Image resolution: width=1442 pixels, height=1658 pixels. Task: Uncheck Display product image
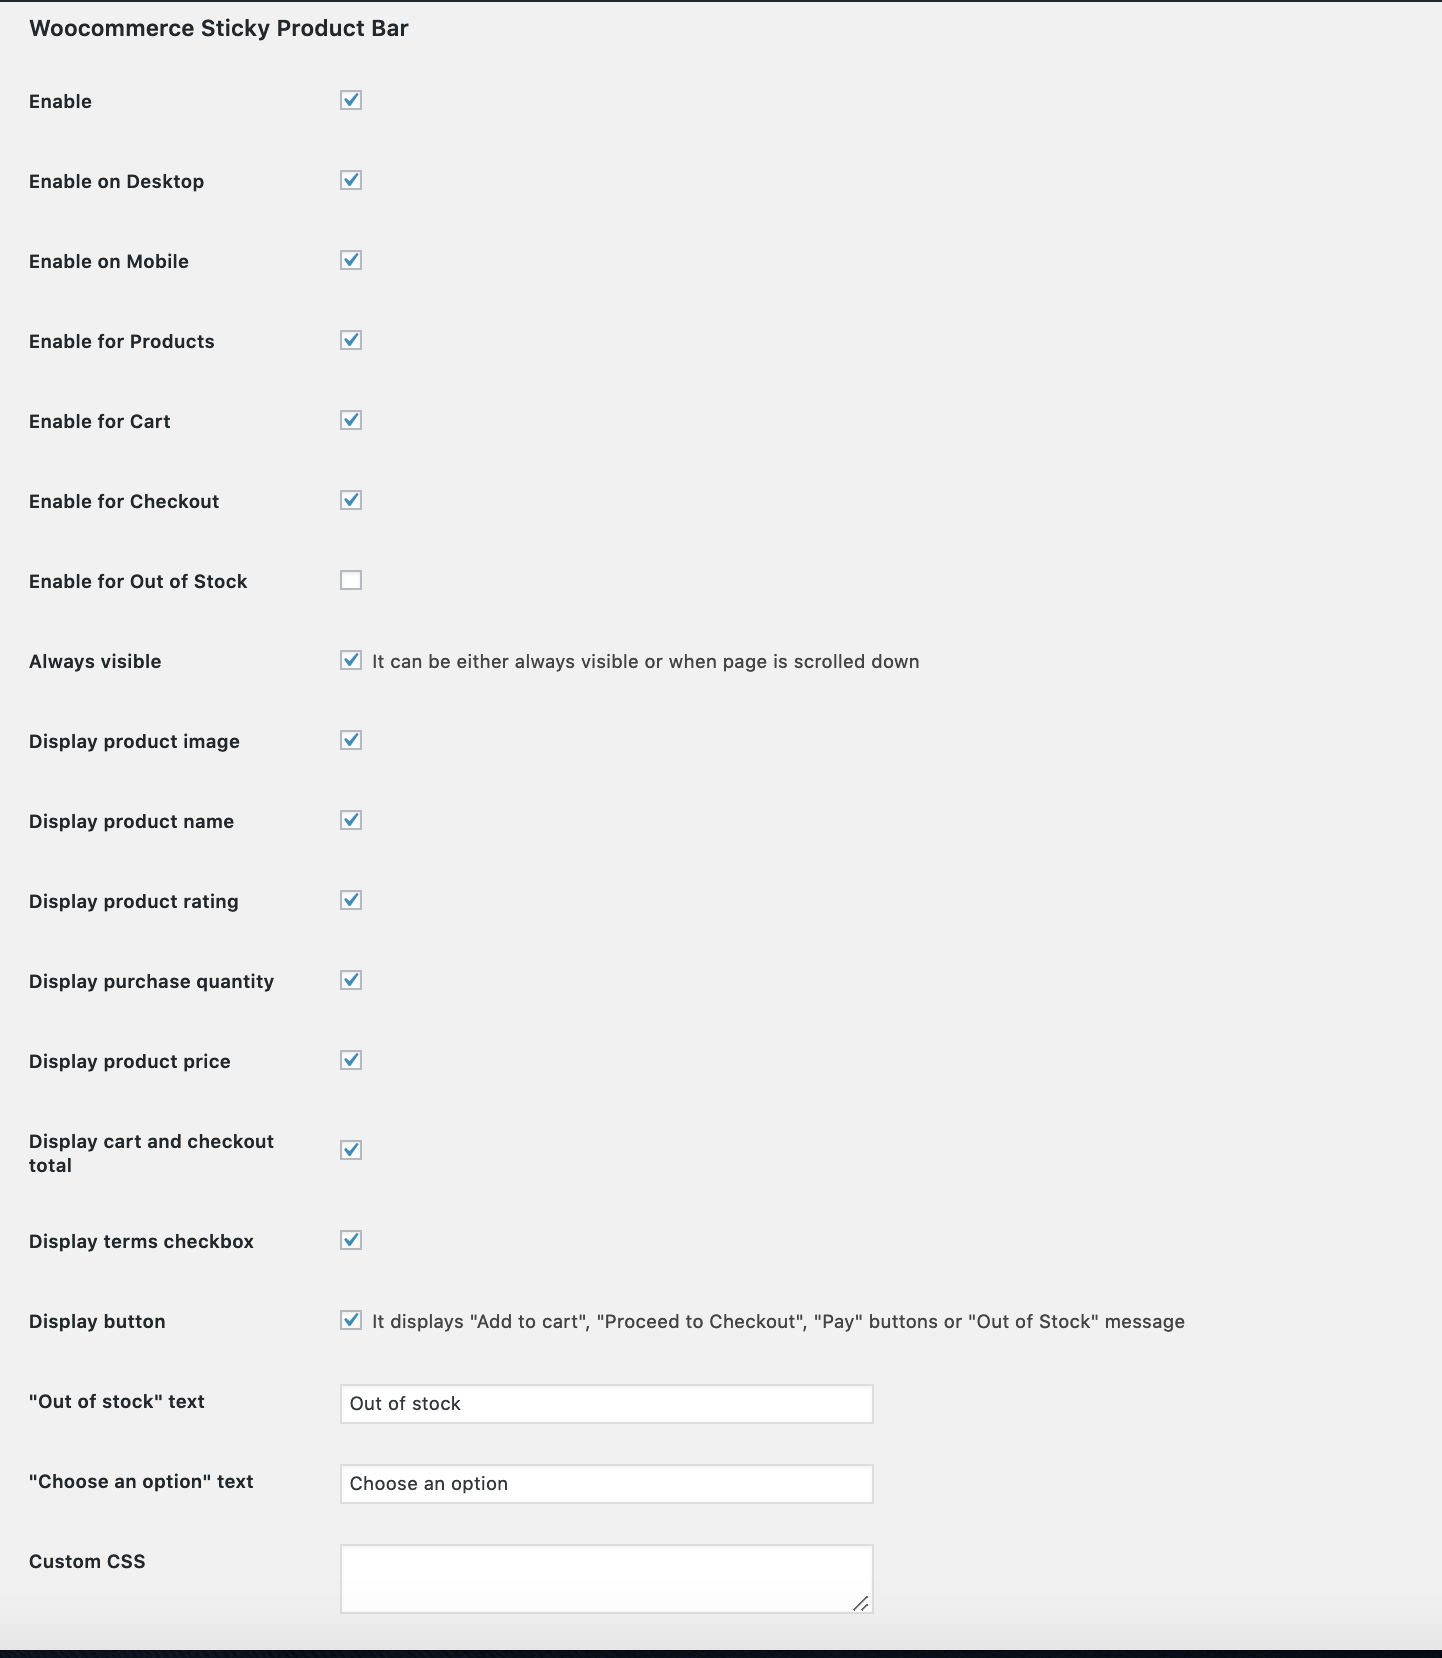pos(351,740)
